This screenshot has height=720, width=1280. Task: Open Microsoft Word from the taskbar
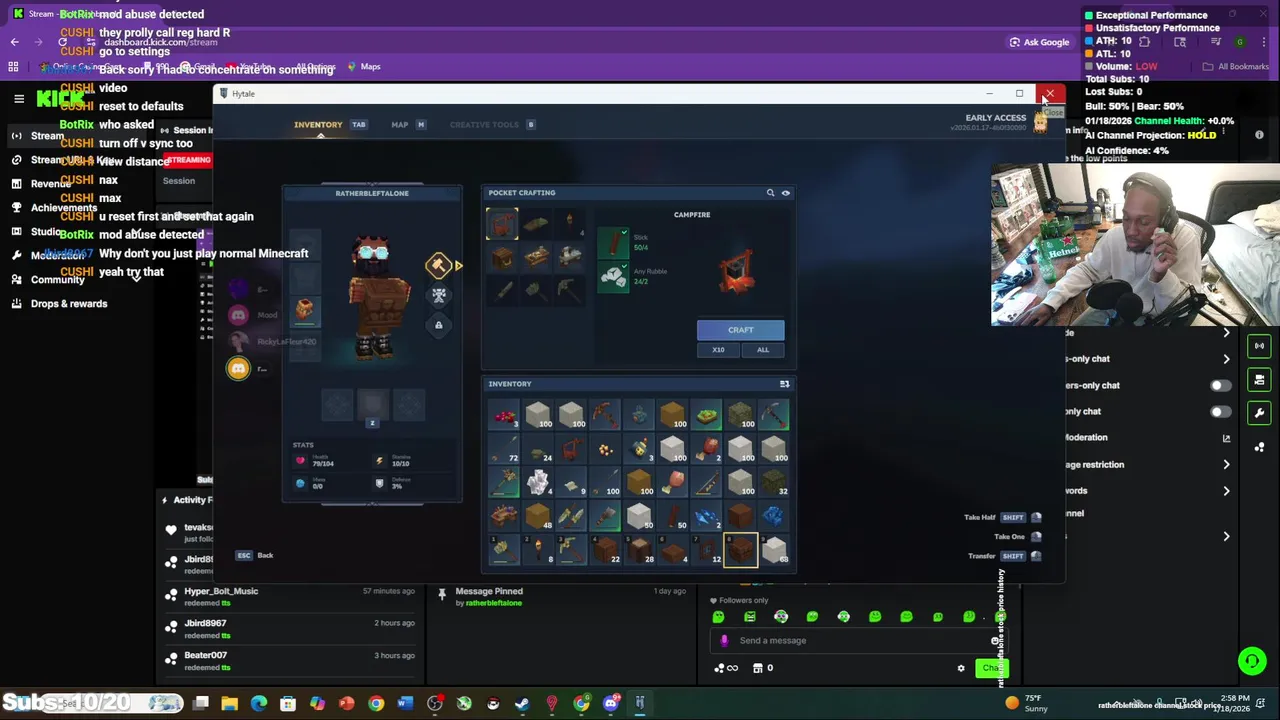pyautogui.click(x=405, y=703)
